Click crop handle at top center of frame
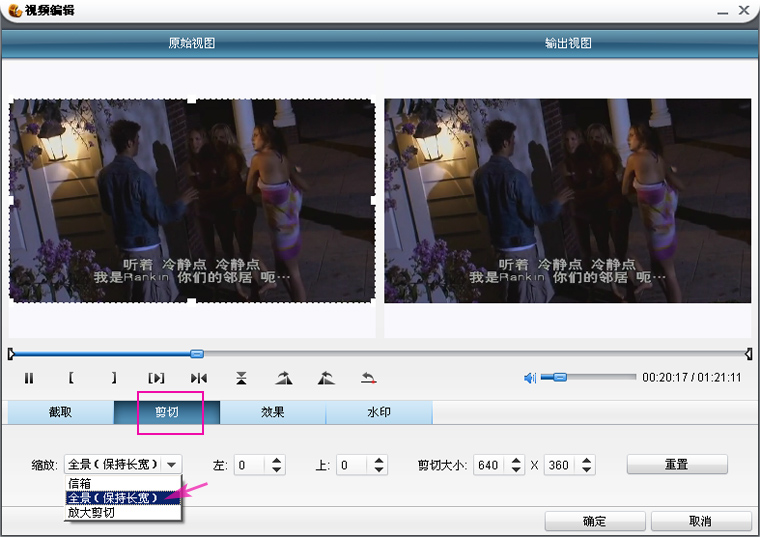Screen dimensions: 760x537 pos(192,100)
